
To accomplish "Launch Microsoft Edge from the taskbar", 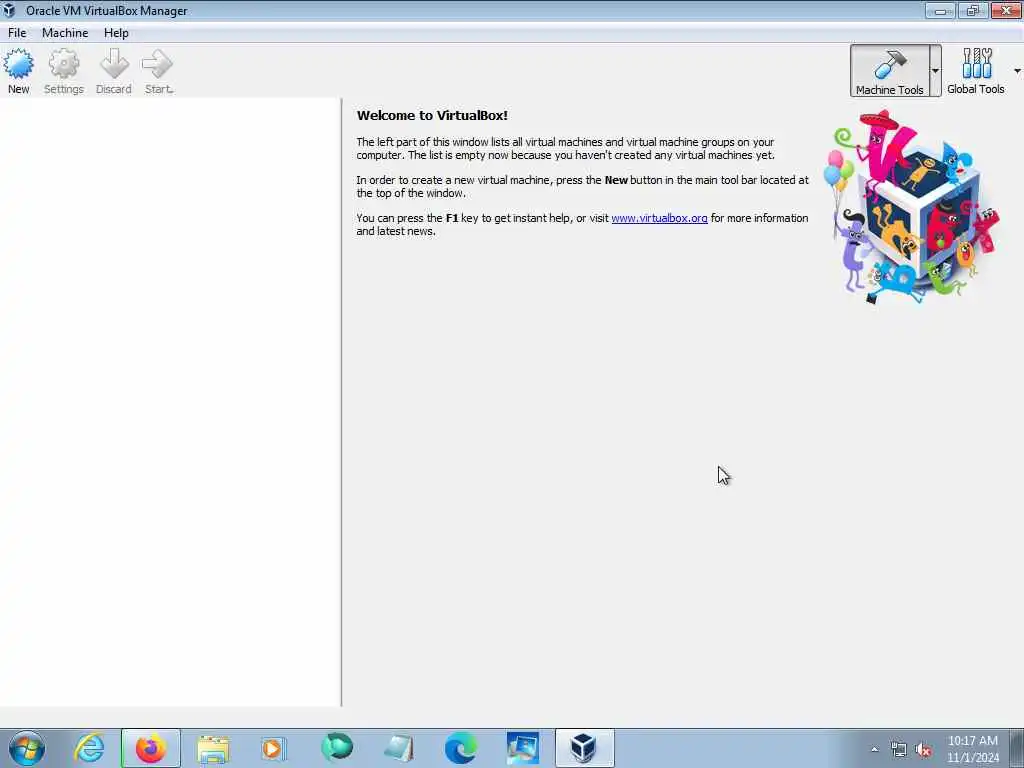I will 460,748.
